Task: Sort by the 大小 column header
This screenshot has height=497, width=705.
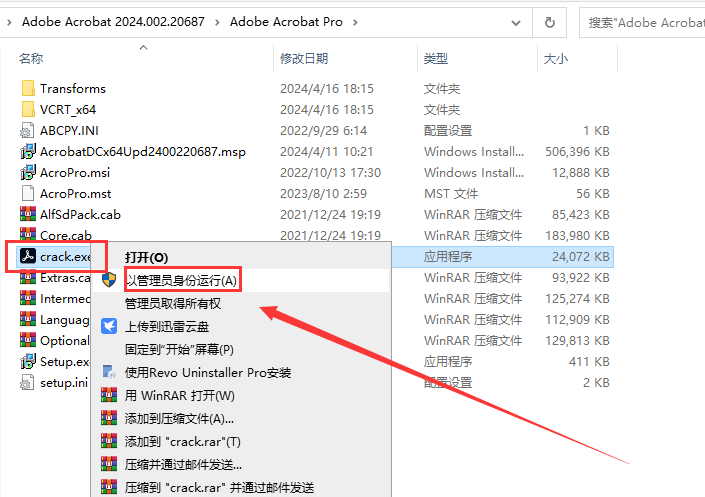Action: pos(556,58)
